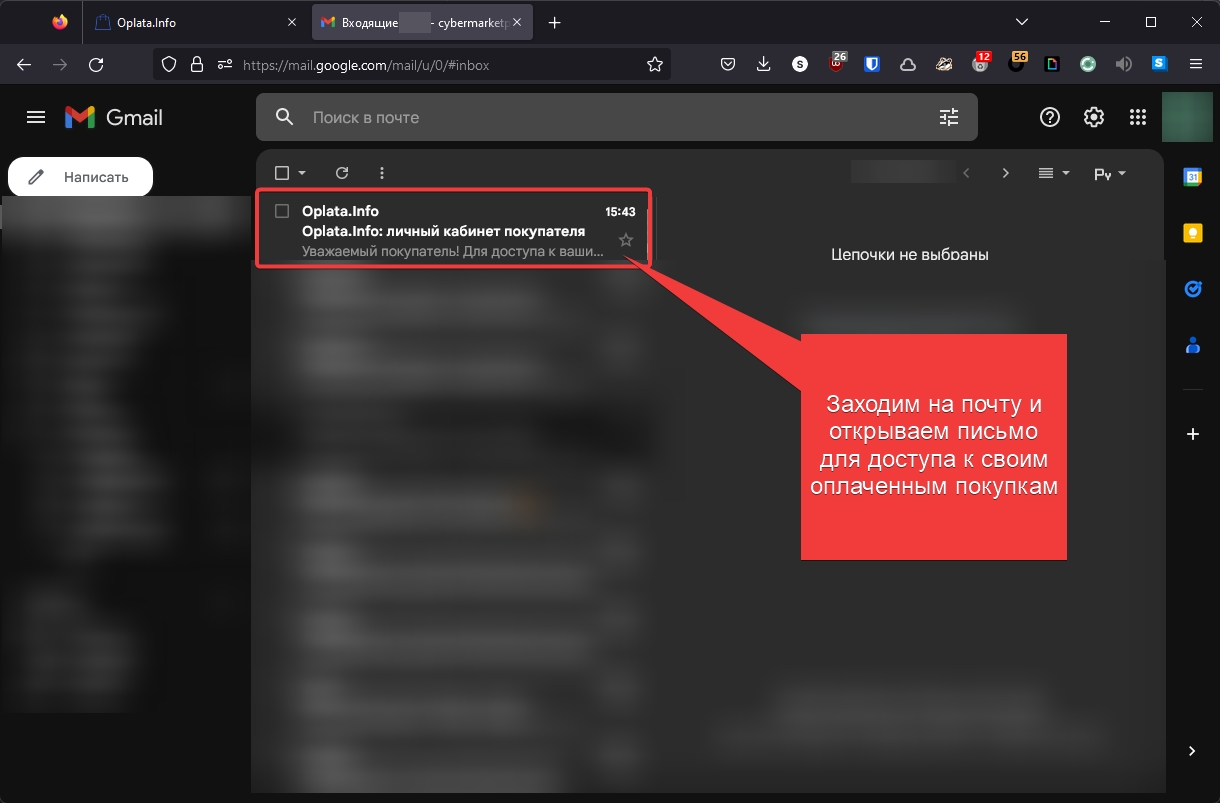The image size is (1220, 803).
Task: Open Google Keep side panel icon
Action: click(1192, 233)
